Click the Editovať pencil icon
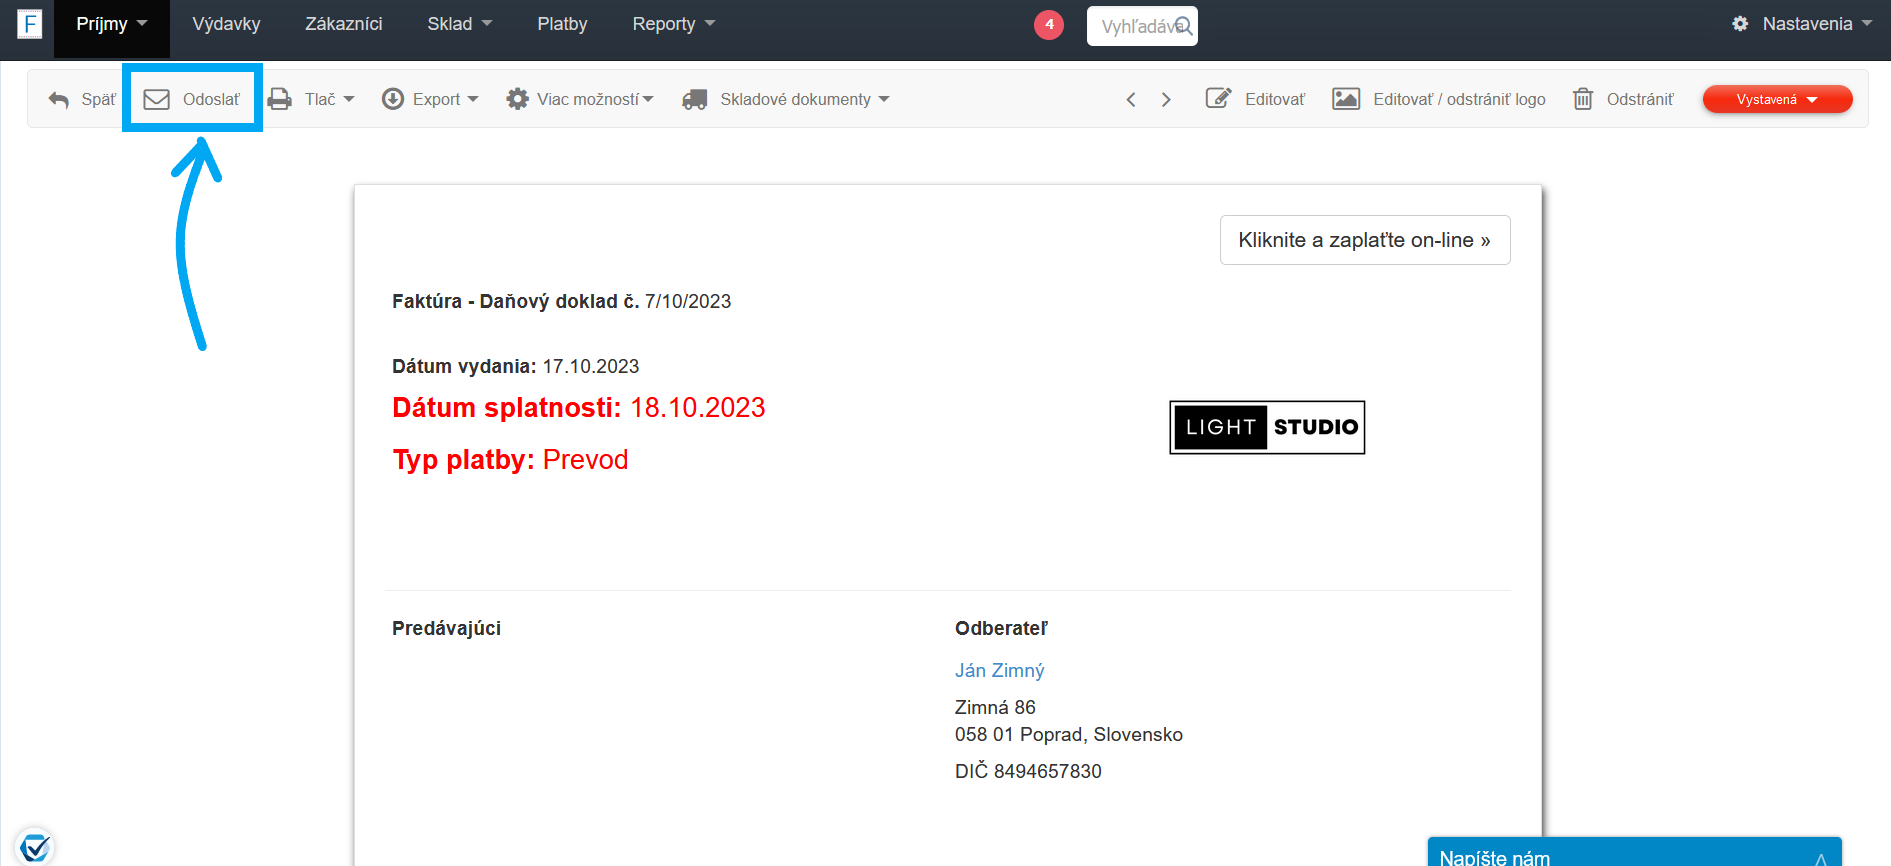The image size is (1891, 866). click(1218, 98)
